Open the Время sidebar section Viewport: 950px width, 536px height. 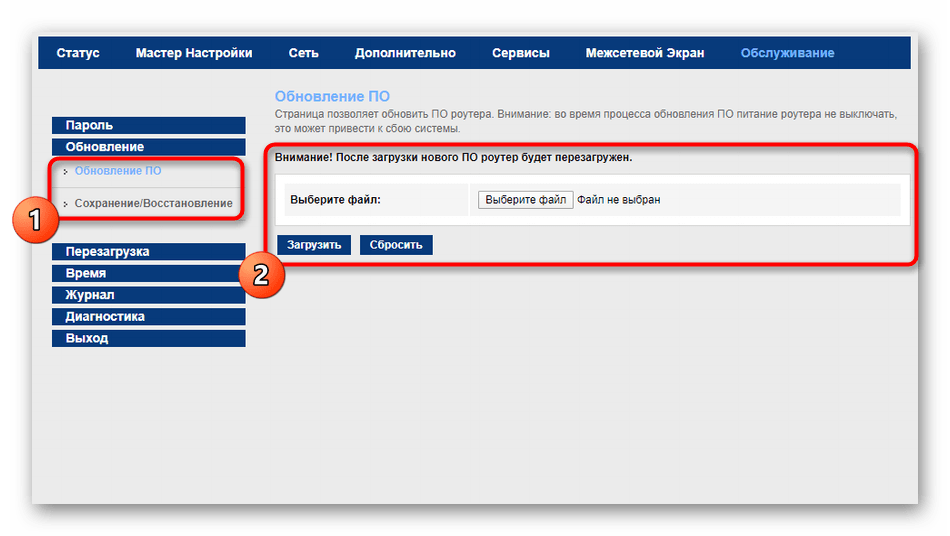(x=148, y=274)
